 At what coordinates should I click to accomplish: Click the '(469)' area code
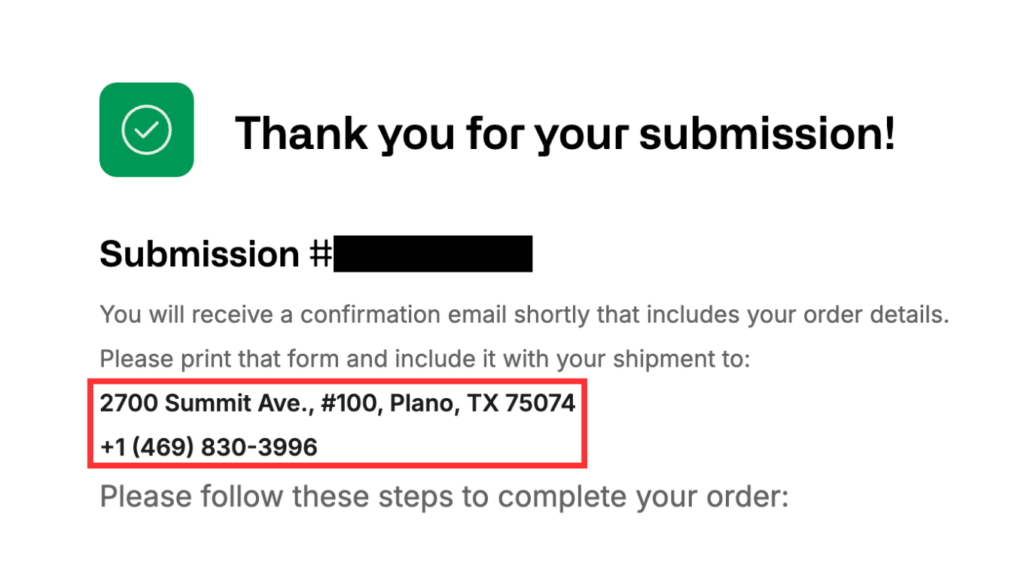tap(163, 447)
